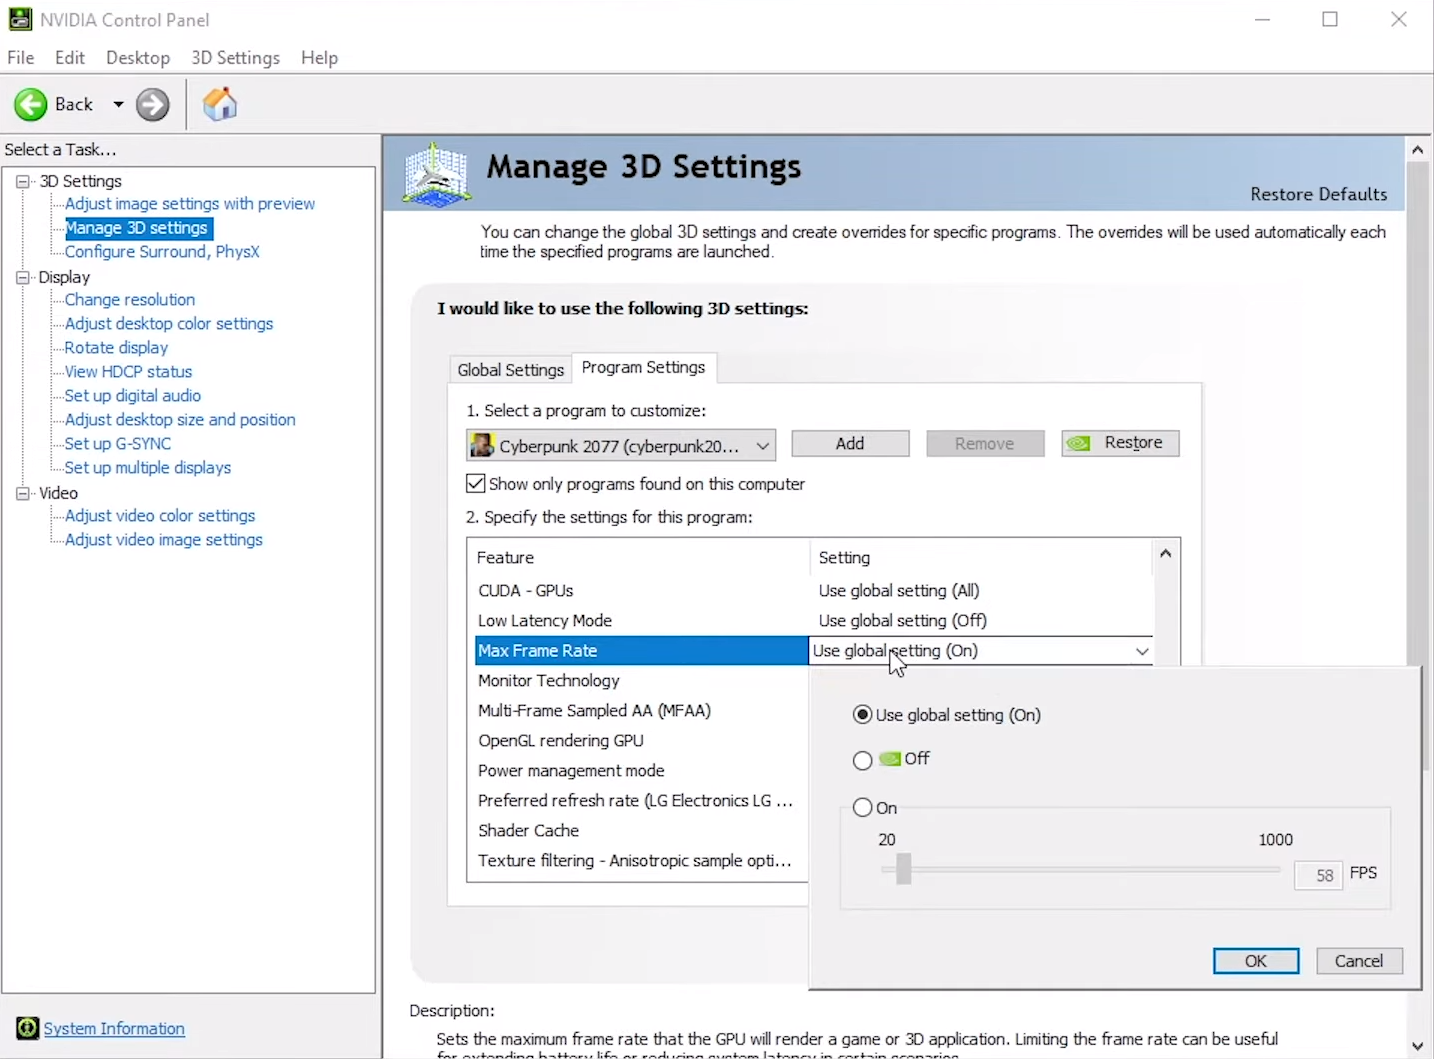Click the Cyberpunk 2077 program icon
The image size is (1434, 1059).
[x=483, y=444]
